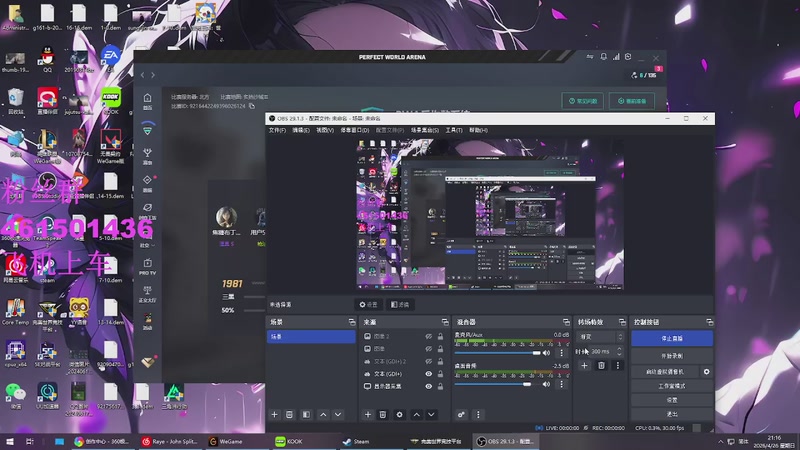Open 桌面音频 channel options menu
Screen dimensions: 800x450
point(561,384)
